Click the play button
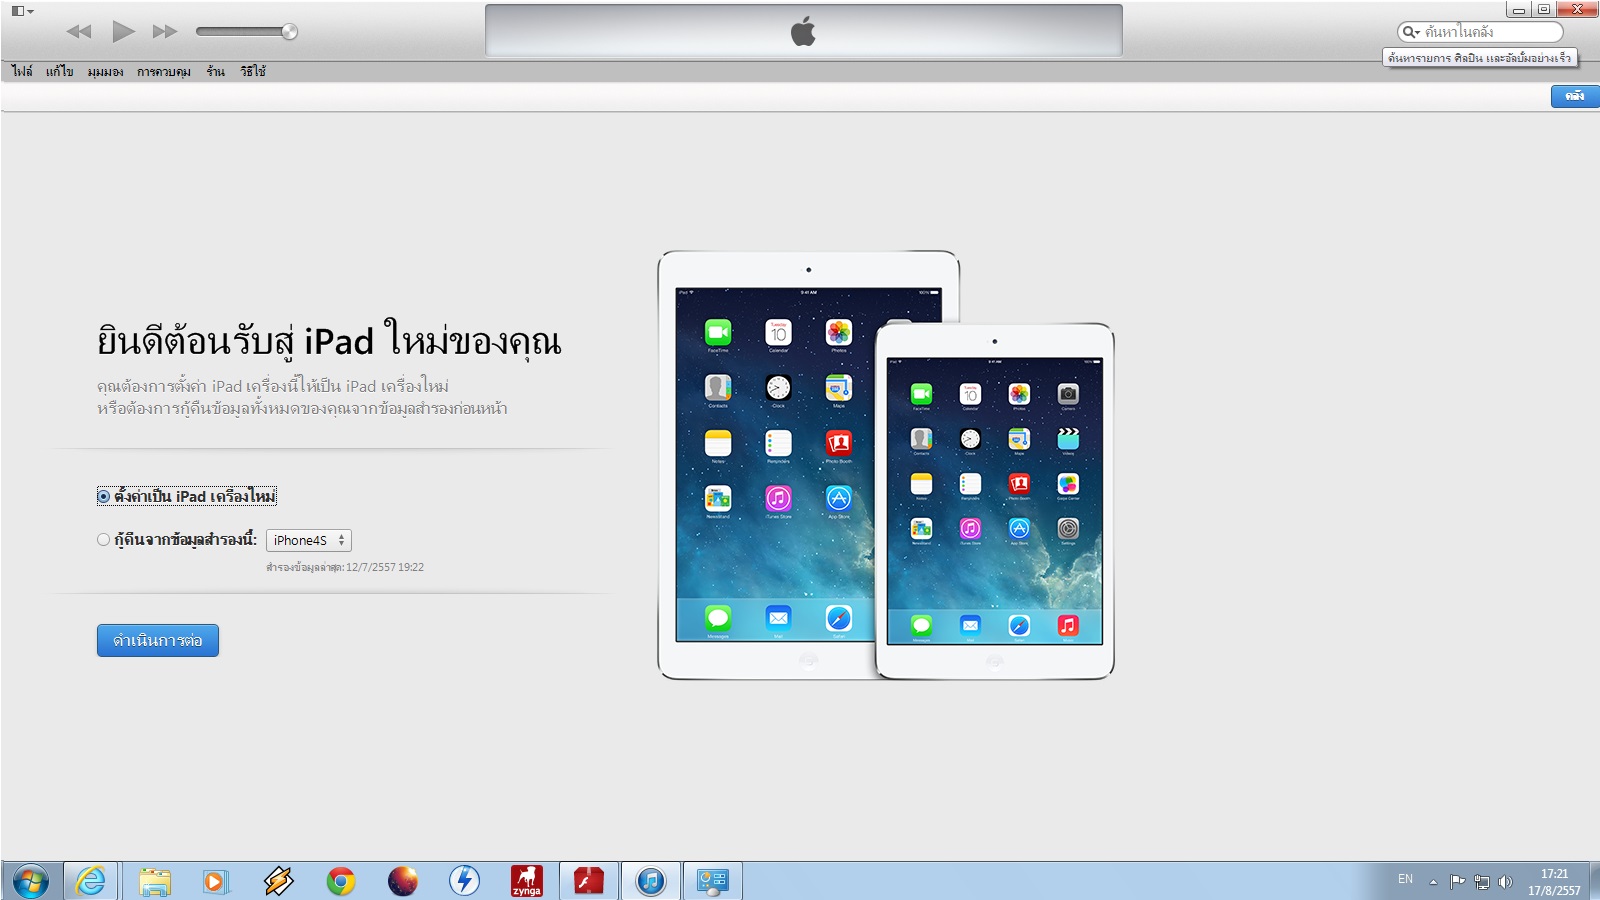The image size is (1600, 900). 123,31
